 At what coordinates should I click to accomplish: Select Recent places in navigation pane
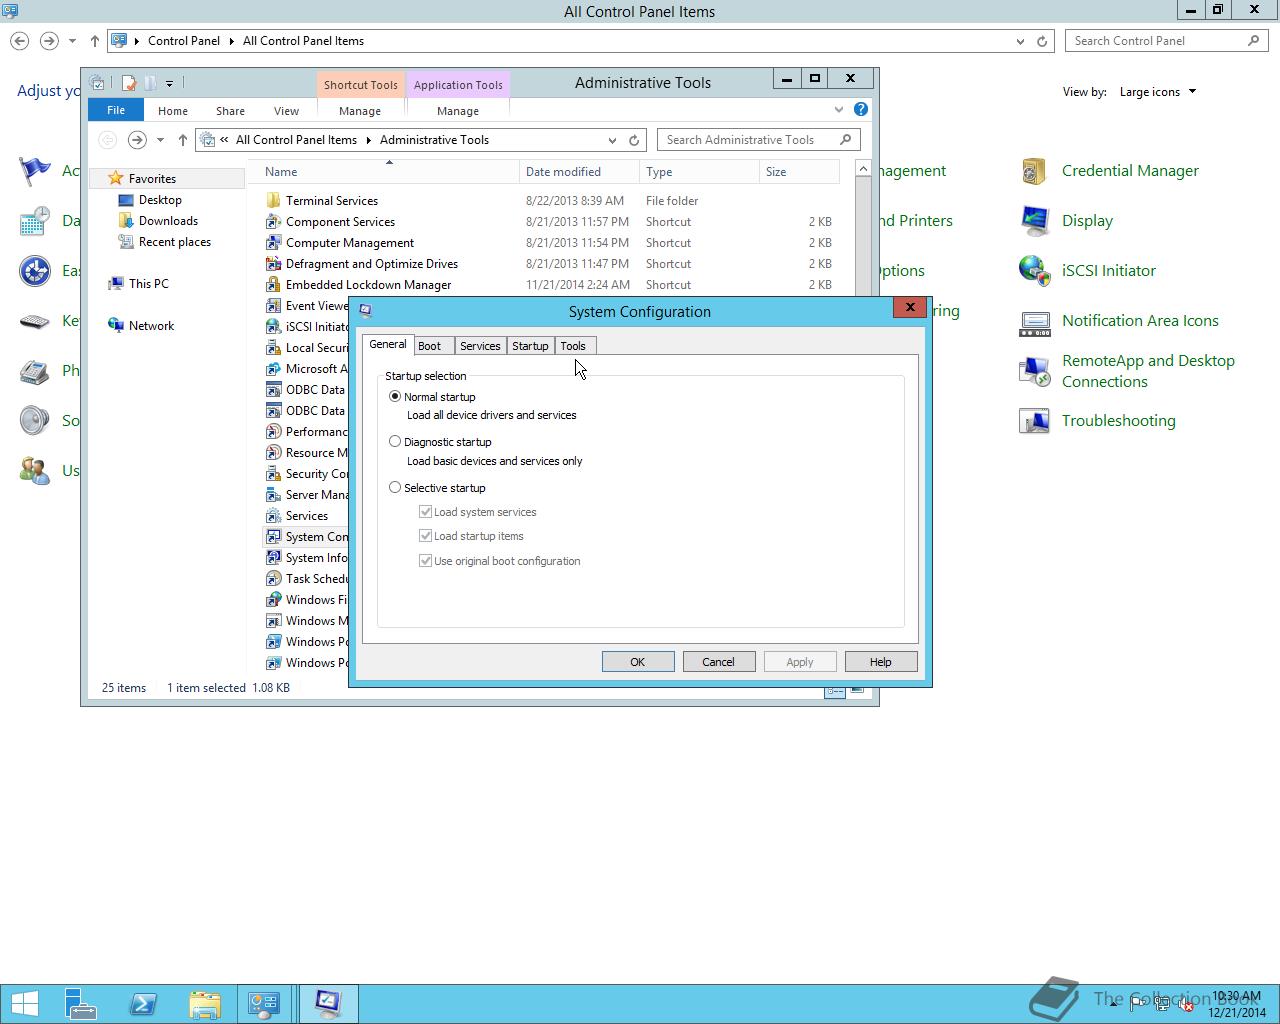(165, 242)
